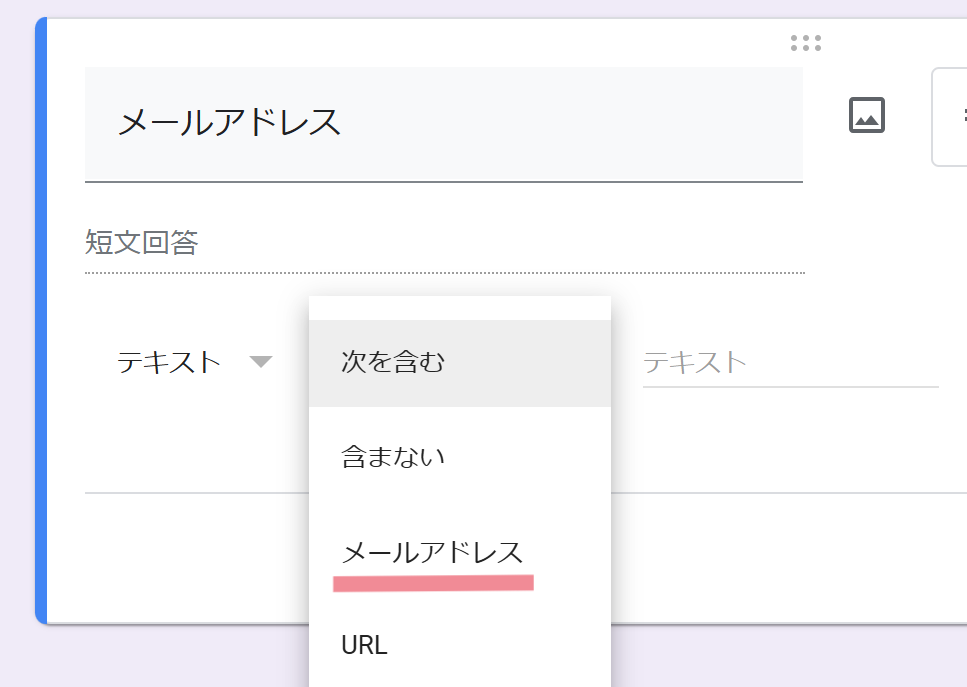Open the テキスト validation type dropdown label

pos(168,362)
